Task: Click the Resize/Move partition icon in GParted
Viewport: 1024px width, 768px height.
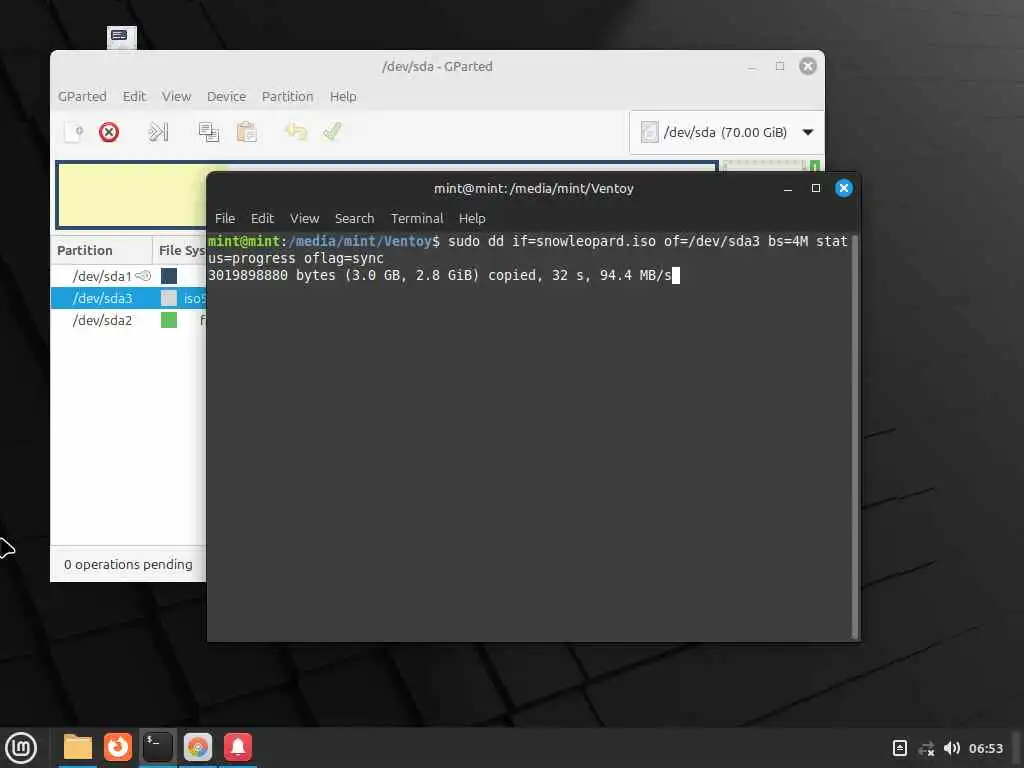Action: pyautogui.click(x=159, y=132)
